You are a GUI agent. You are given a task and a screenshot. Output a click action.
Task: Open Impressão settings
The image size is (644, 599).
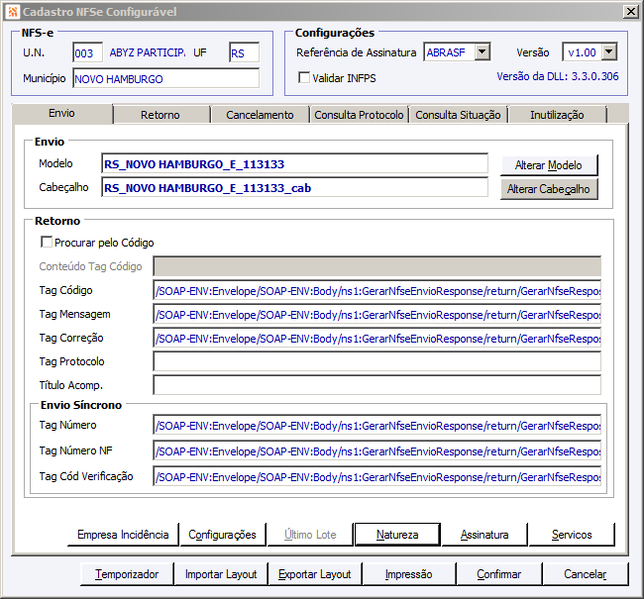409,574
